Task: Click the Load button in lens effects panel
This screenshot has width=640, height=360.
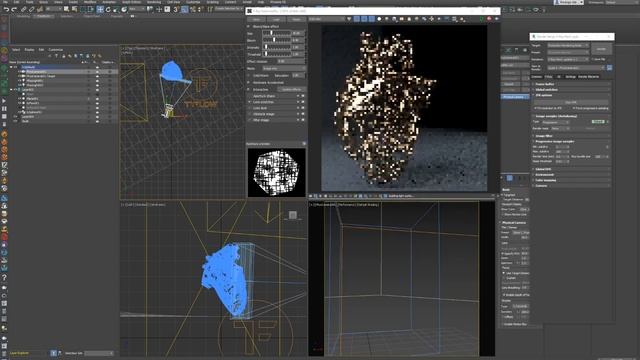Action: tap(276, 19)
